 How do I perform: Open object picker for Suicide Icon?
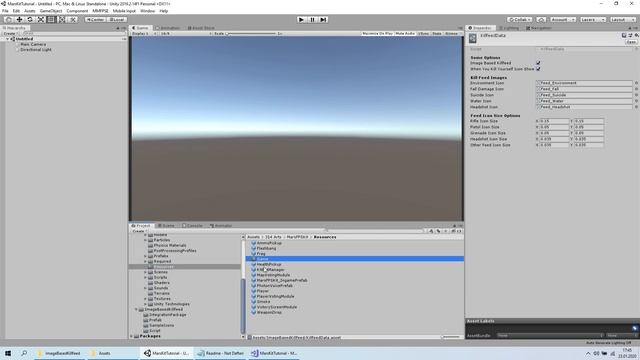click(636, 95)
